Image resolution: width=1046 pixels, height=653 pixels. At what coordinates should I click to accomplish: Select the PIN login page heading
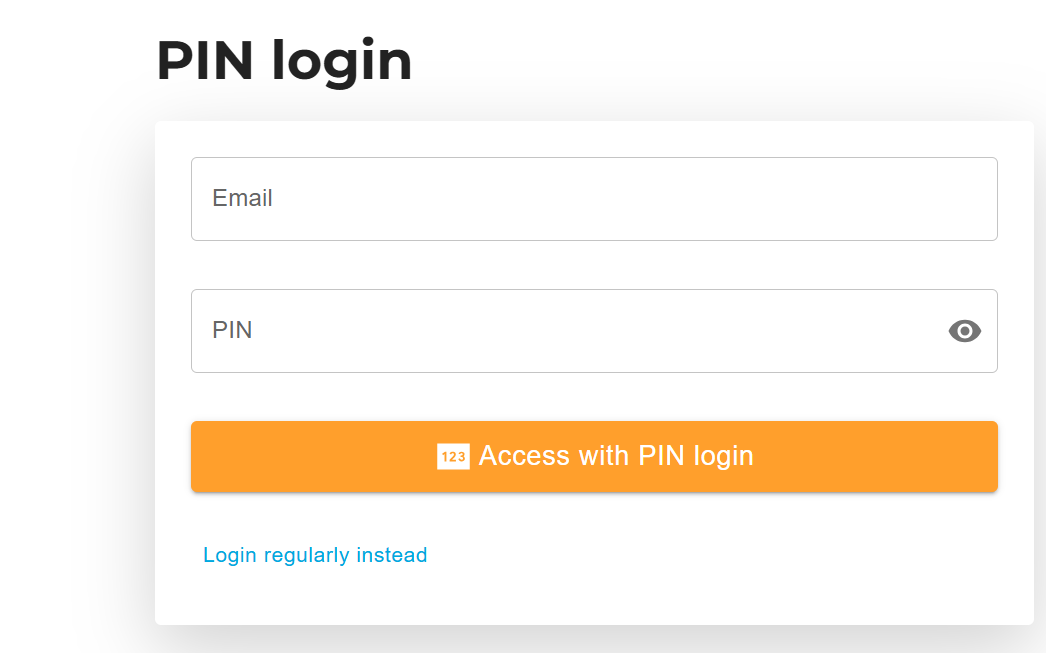point(284,61)
